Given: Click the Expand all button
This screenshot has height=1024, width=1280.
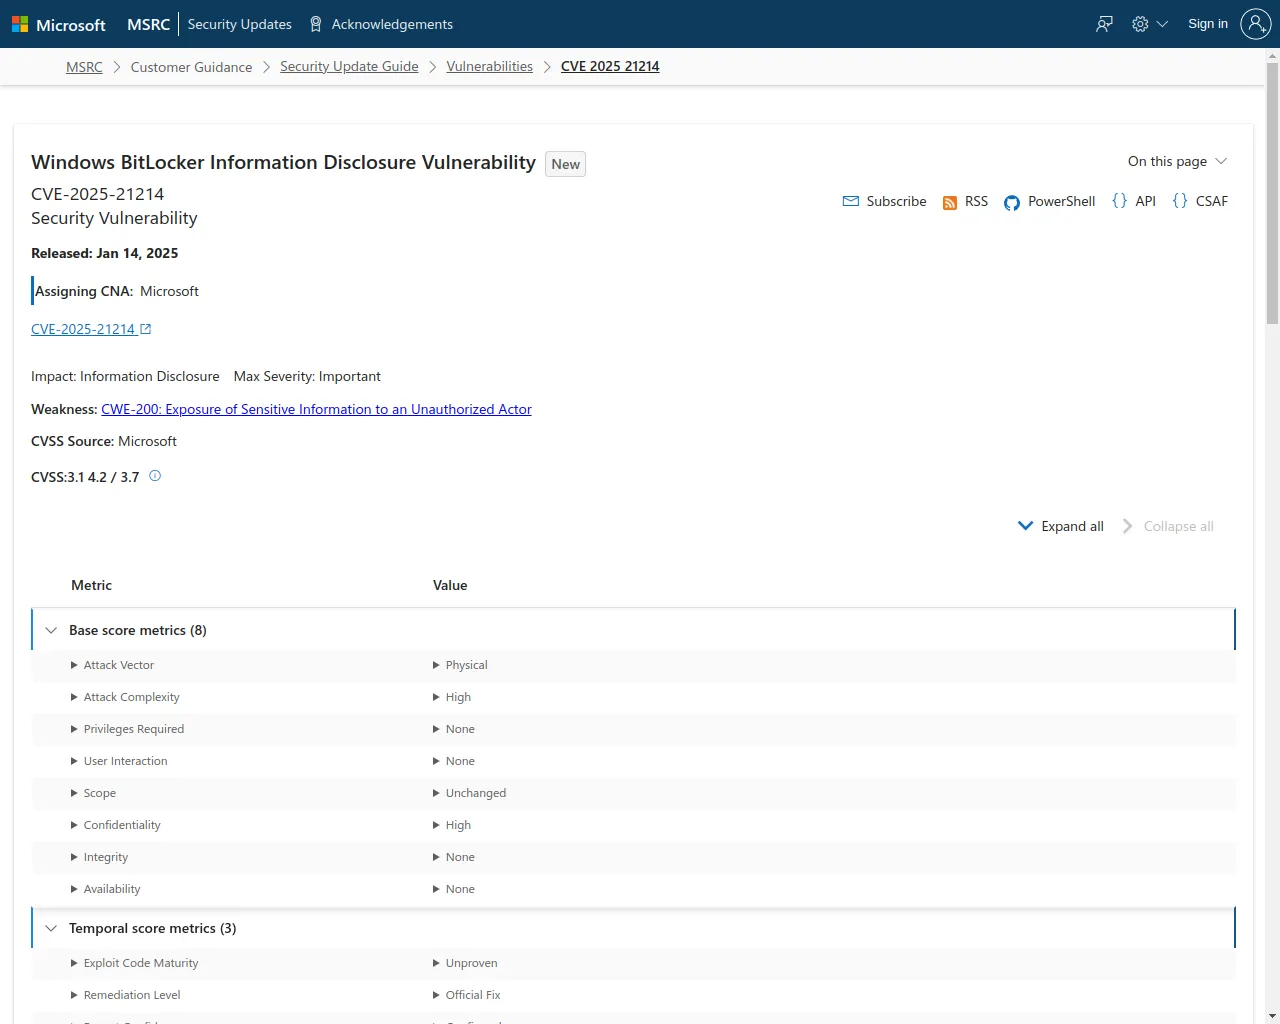Looking at the screenshot, I should click(1061, 526).
